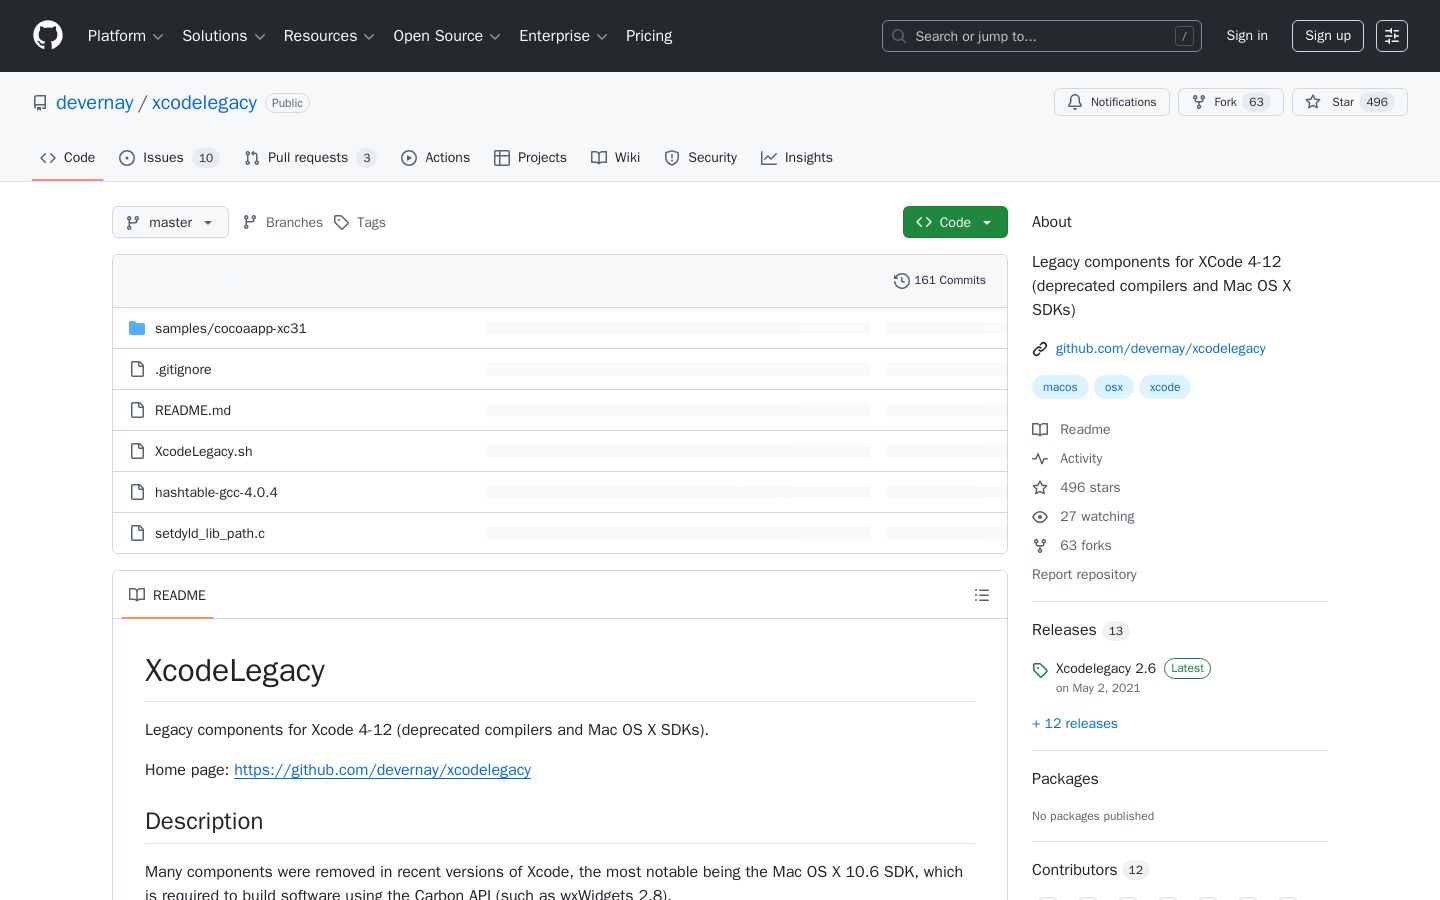Image resolution: width=1440 pixels, height=900 pixels.
Task: Click the GitHub logo icon
Action: pyautogui.click(x=48, y=36)
